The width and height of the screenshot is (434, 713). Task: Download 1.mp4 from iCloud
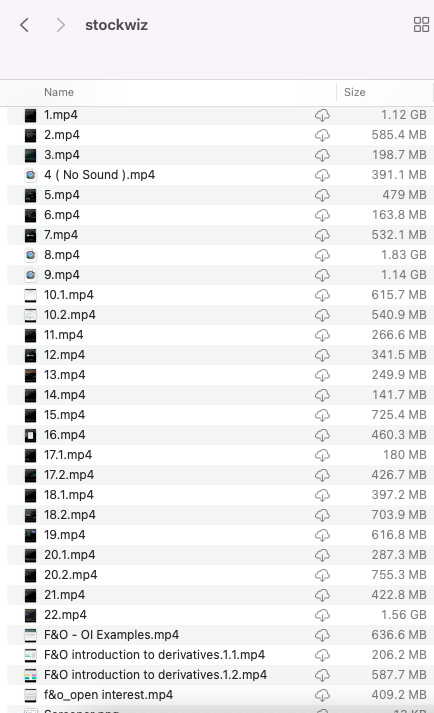point(322,115)
